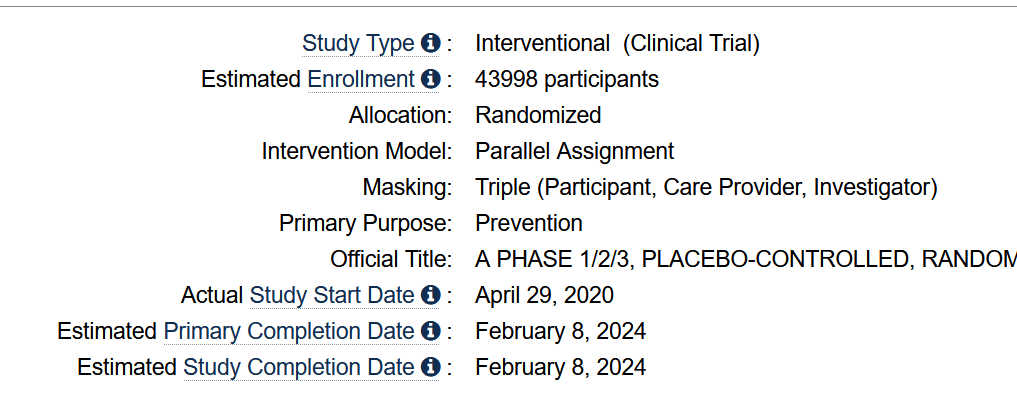
Task: Click the Interventional (Clinical Trial) value
Action: pos(617,44)
